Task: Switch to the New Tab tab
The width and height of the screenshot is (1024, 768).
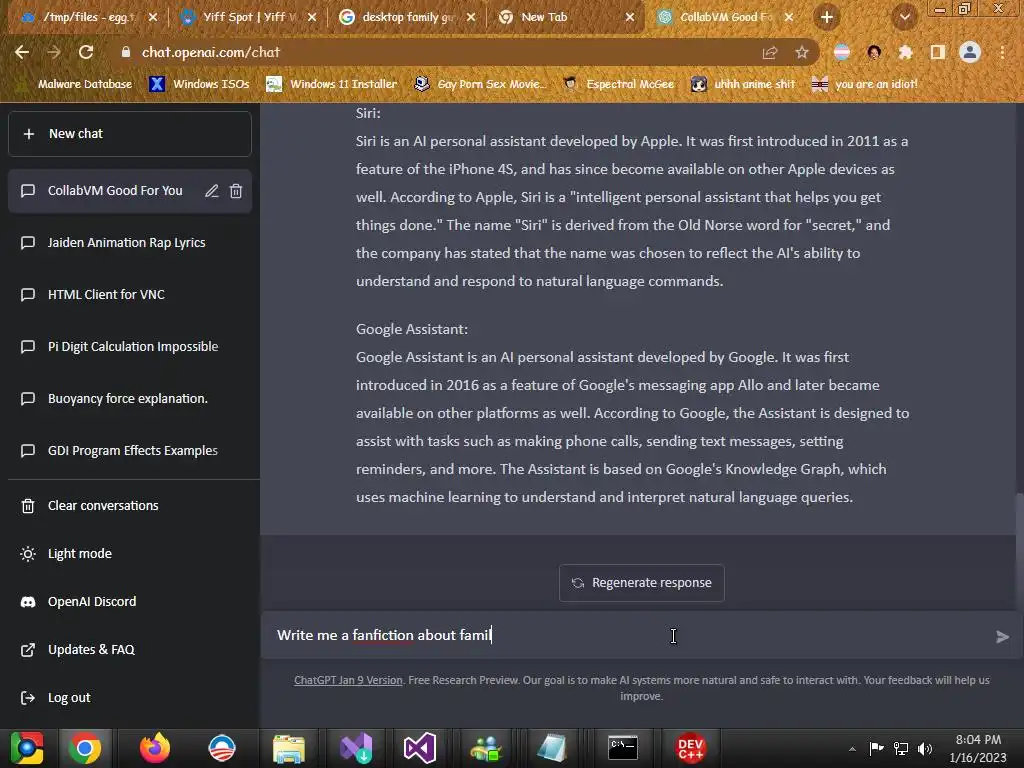Action: pos(566,17)
